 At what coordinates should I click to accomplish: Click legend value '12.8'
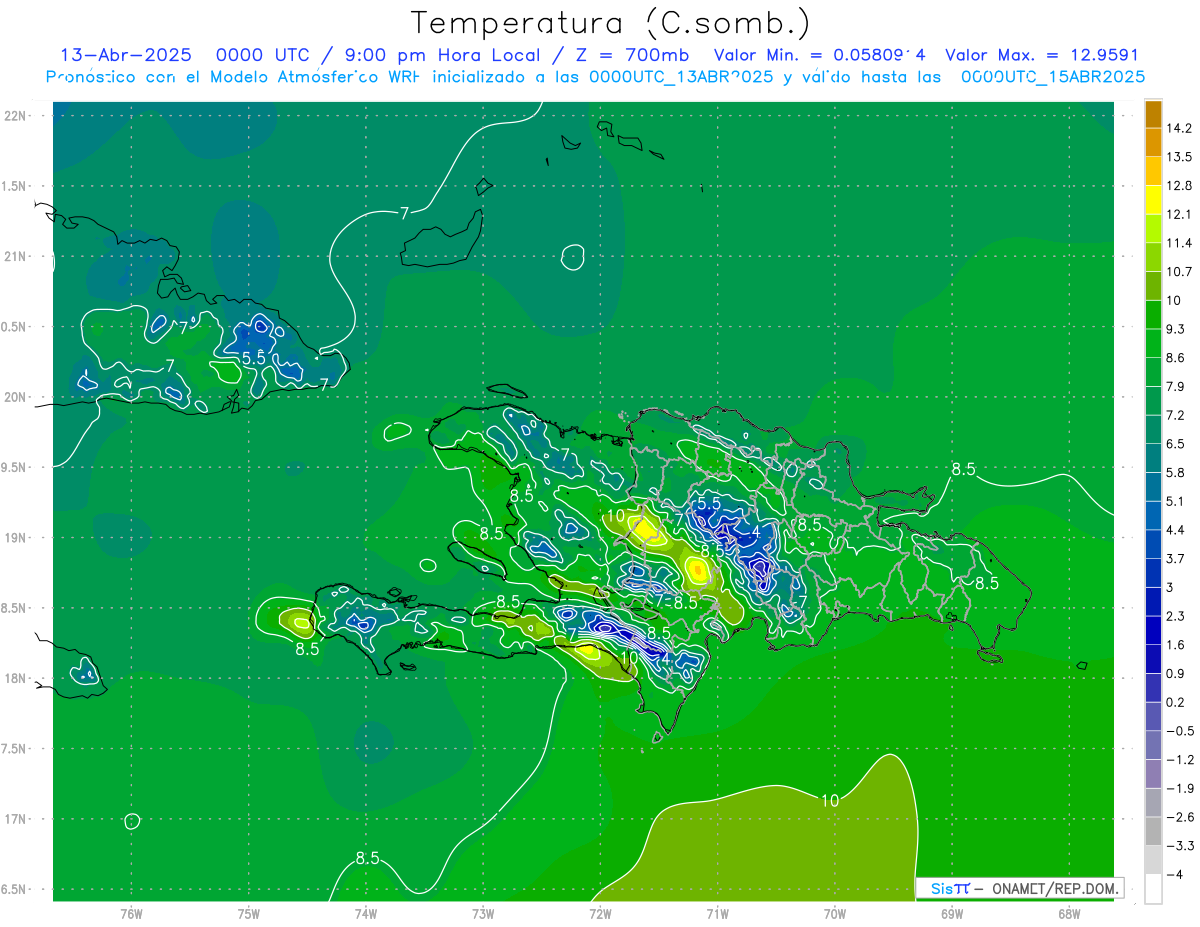point(1181,185)
